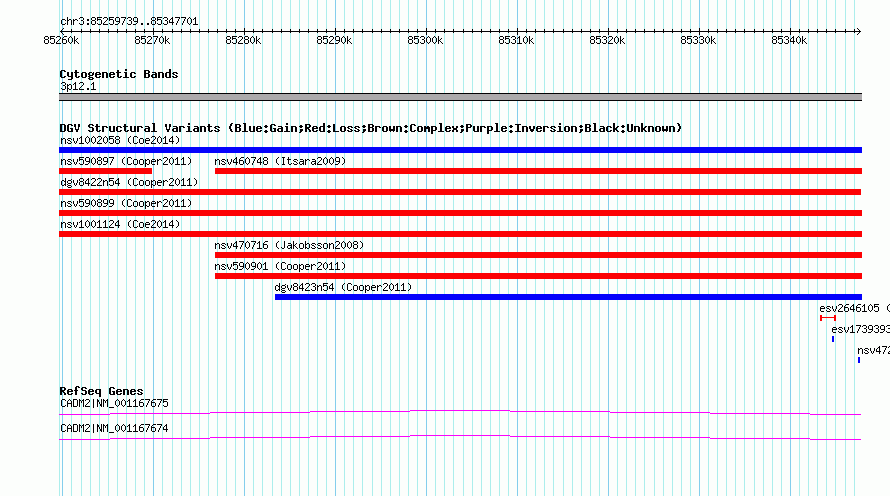This screenshot has width=890, height=496.
Task: Select the red nsv590901 loss bar
Action: point(538,276)
